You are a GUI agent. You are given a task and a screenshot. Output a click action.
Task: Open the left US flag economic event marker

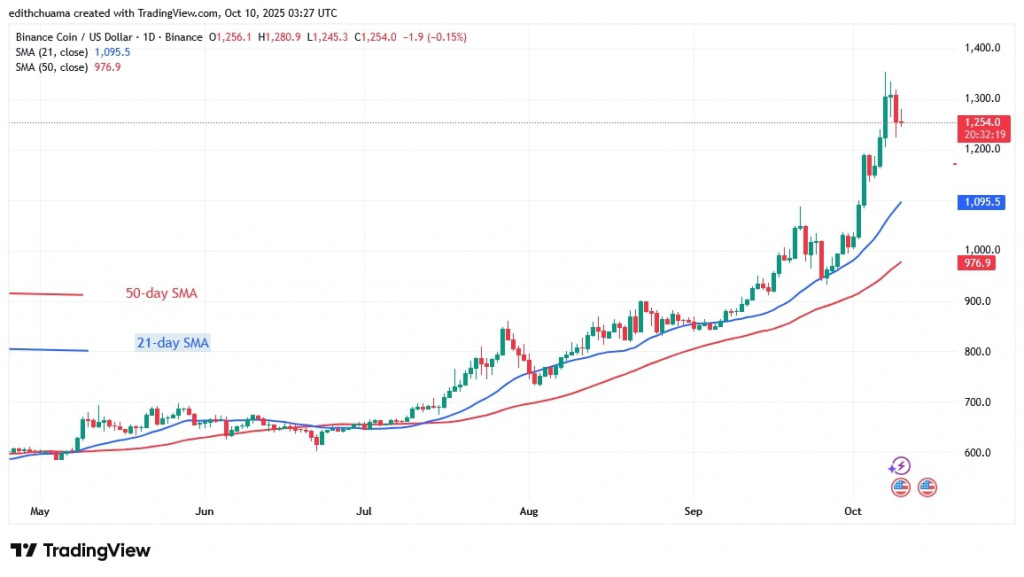tap(899, 487)
